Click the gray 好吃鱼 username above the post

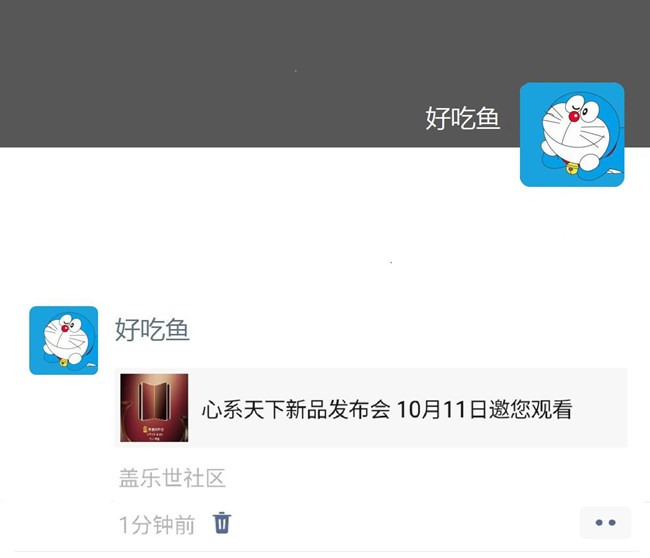coord(152,330)
